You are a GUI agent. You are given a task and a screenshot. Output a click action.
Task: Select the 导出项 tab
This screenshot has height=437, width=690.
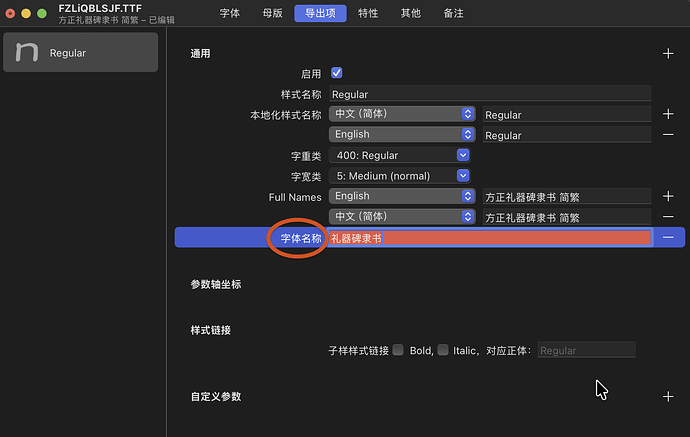320,13
